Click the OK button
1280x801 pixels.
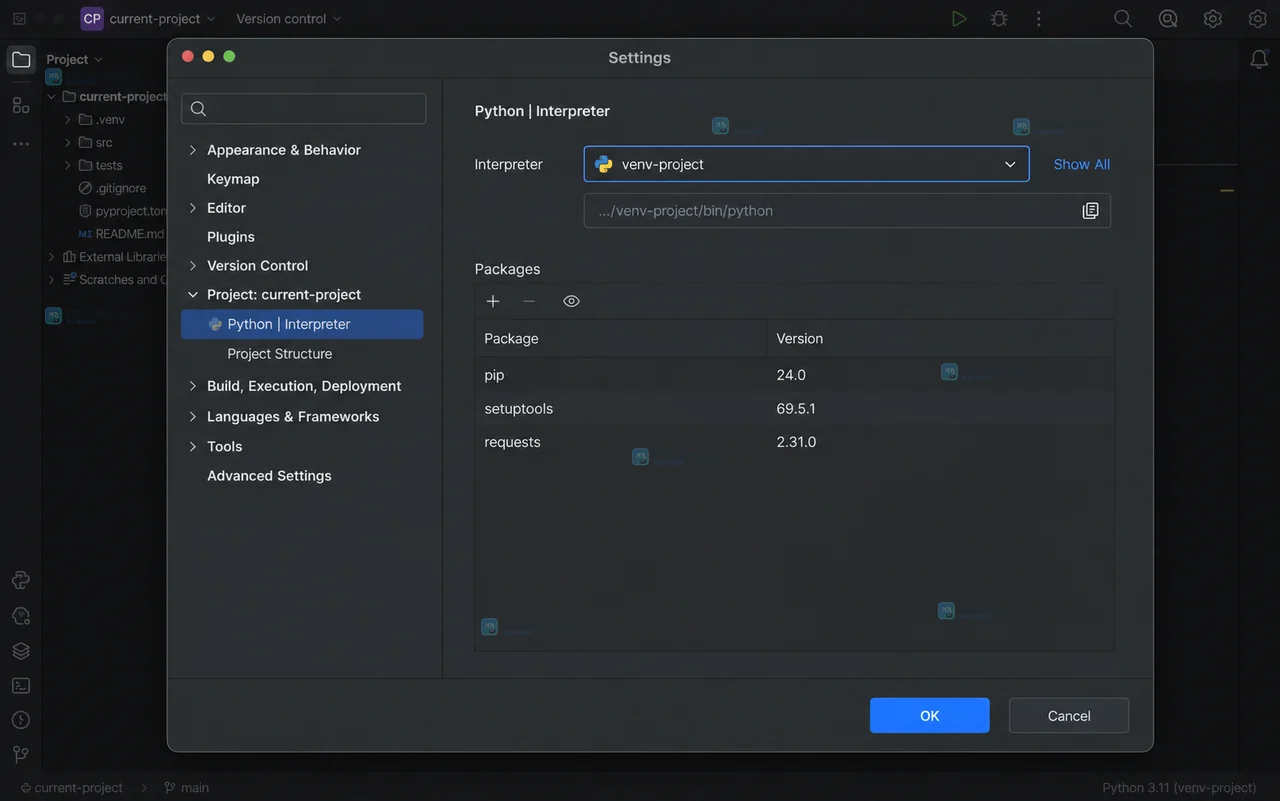pyautogui.click(x=930, y=716)
